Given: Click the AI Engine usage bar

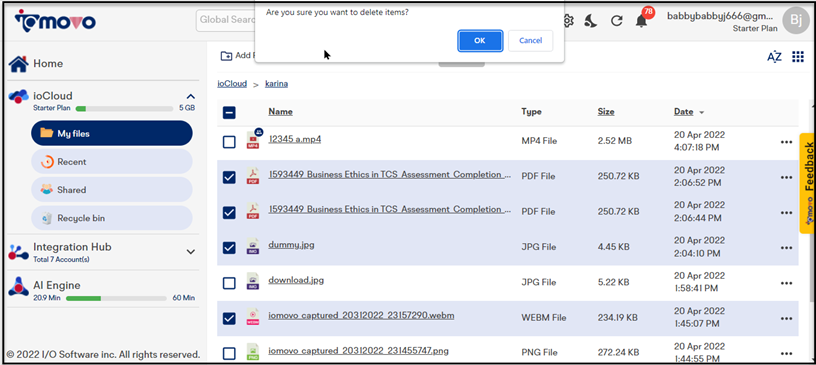Looking at the screenshot, I should pos(119,298).
